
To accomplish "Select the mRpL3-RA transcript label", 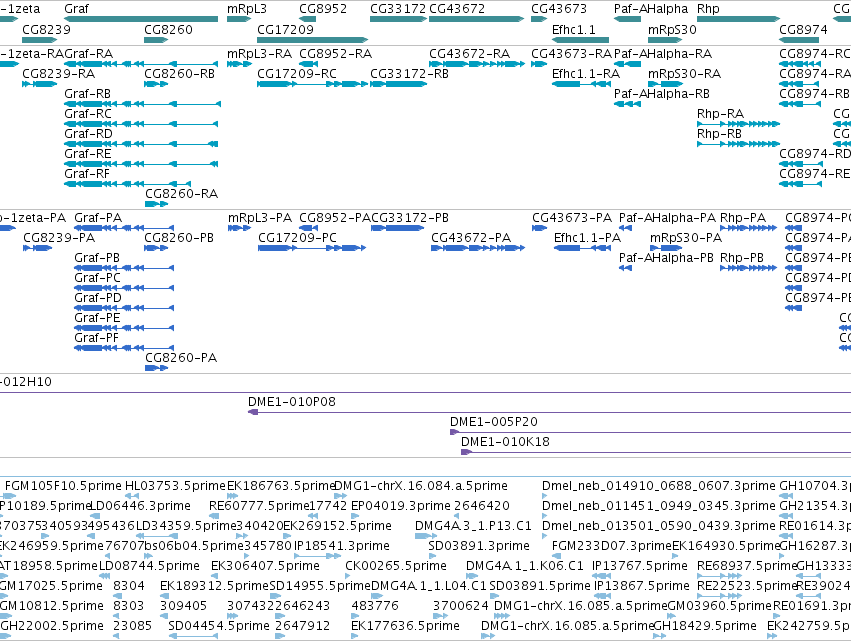I will click(259, 54).
